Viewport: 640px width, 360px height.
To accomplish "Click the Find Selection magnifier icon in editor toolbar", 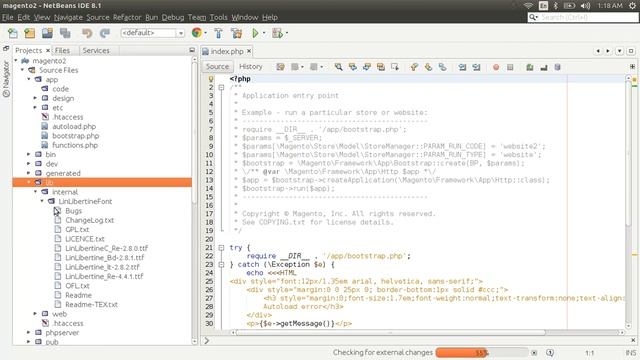I will coord(338,67).
